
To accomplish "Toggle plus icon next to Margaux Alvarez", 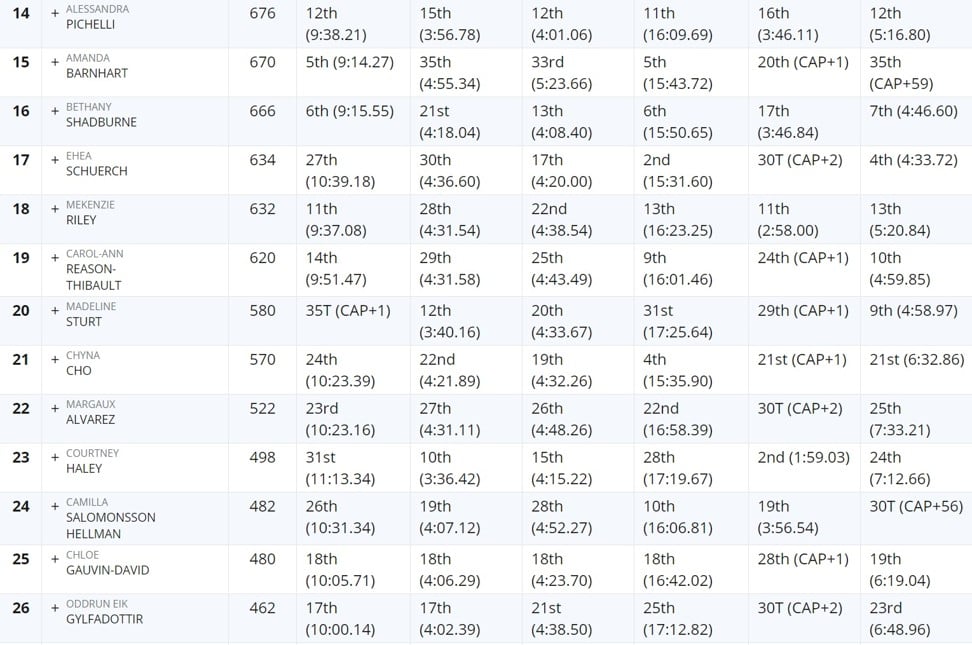I will [55, 409].
